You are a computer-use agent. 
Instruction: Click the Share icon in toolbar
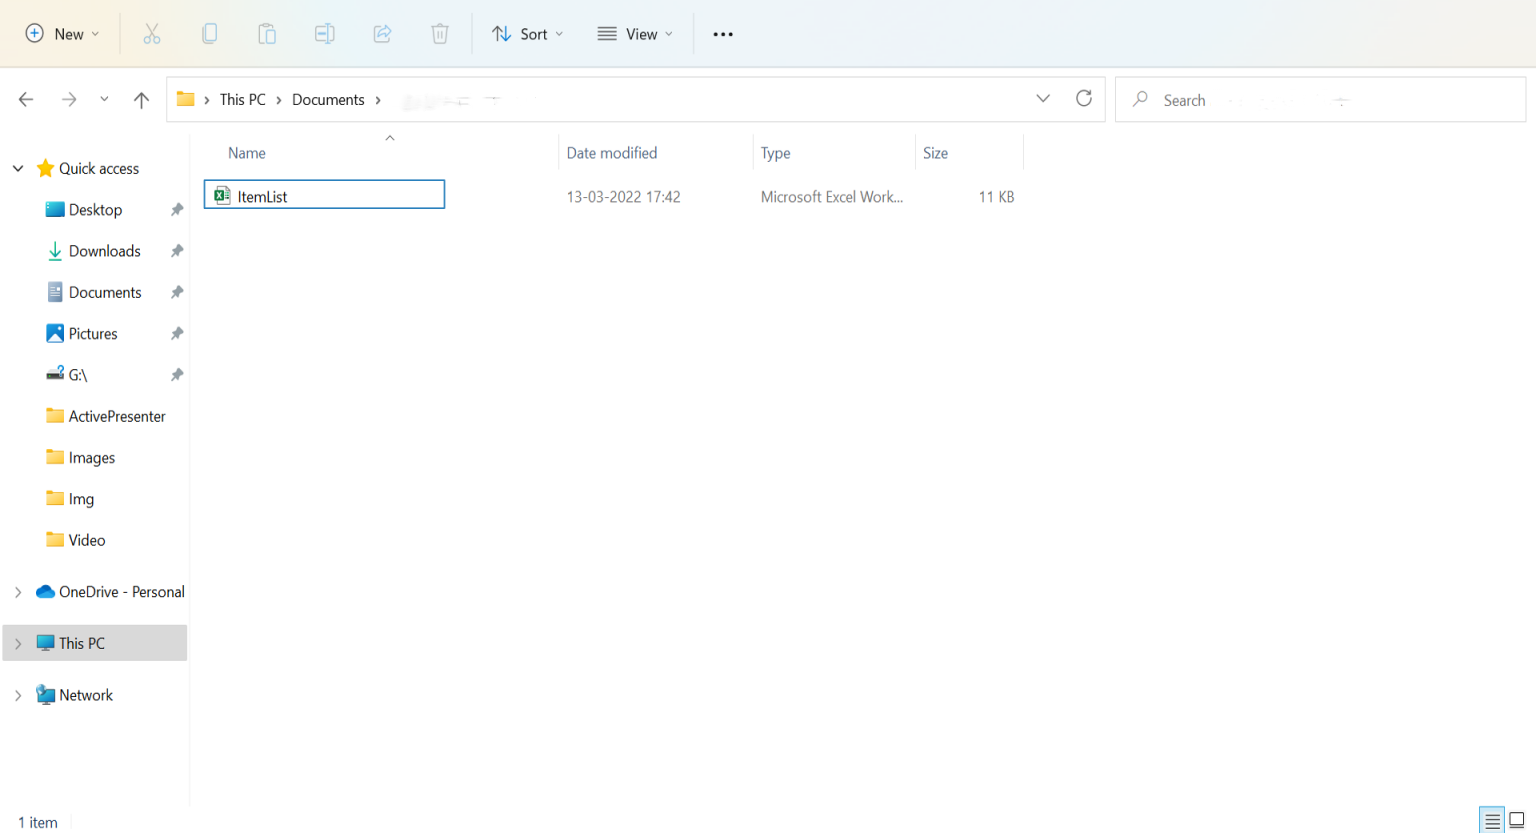click(x=382, y=34)
